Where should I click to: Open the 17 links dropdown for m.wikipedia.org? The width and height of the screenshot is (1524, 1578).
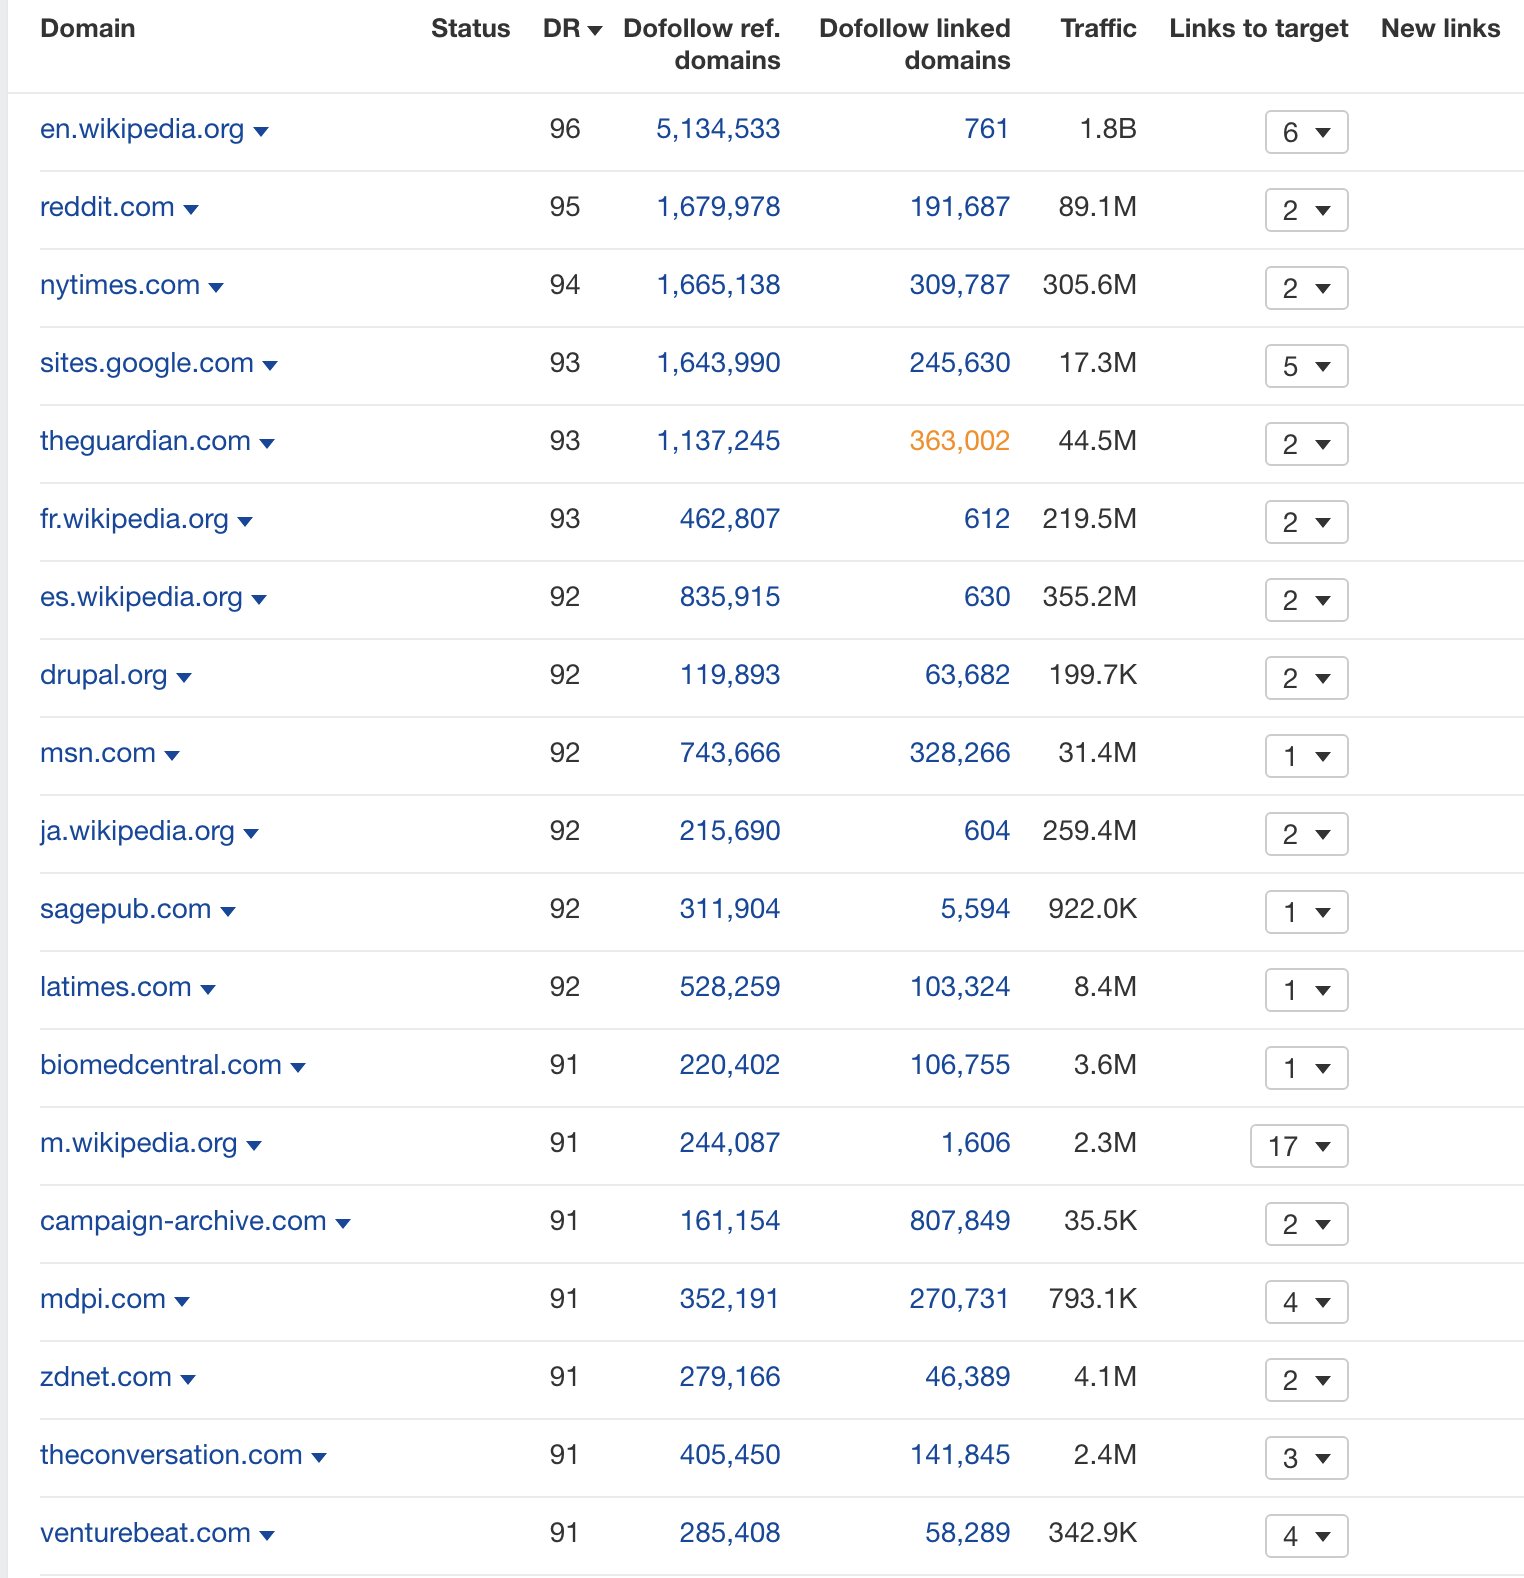1299,1146
